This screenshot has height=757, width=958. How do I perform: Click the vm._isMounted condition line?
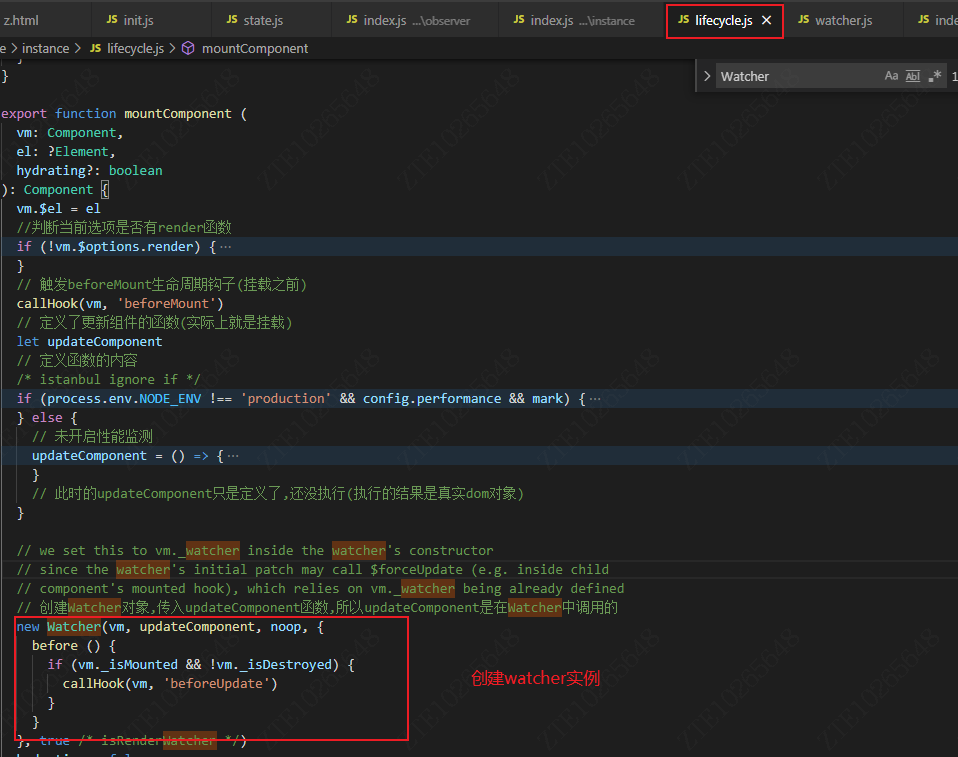(x=201, y=665)
